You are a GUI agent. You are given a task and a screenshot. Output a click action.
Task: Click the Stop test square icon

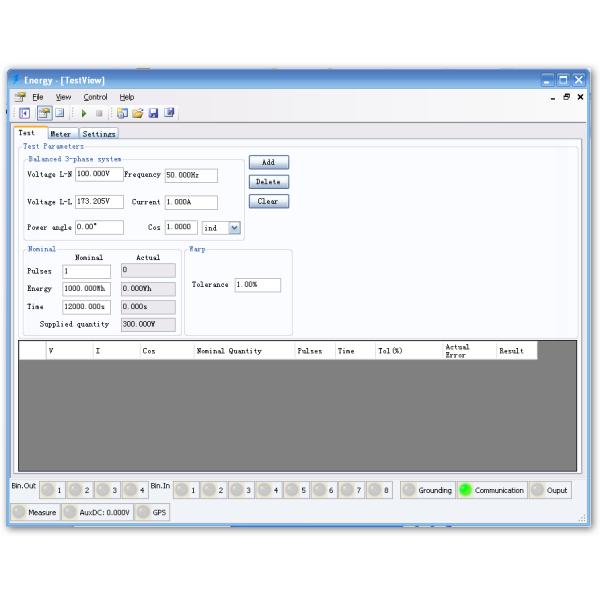point(99,113)
